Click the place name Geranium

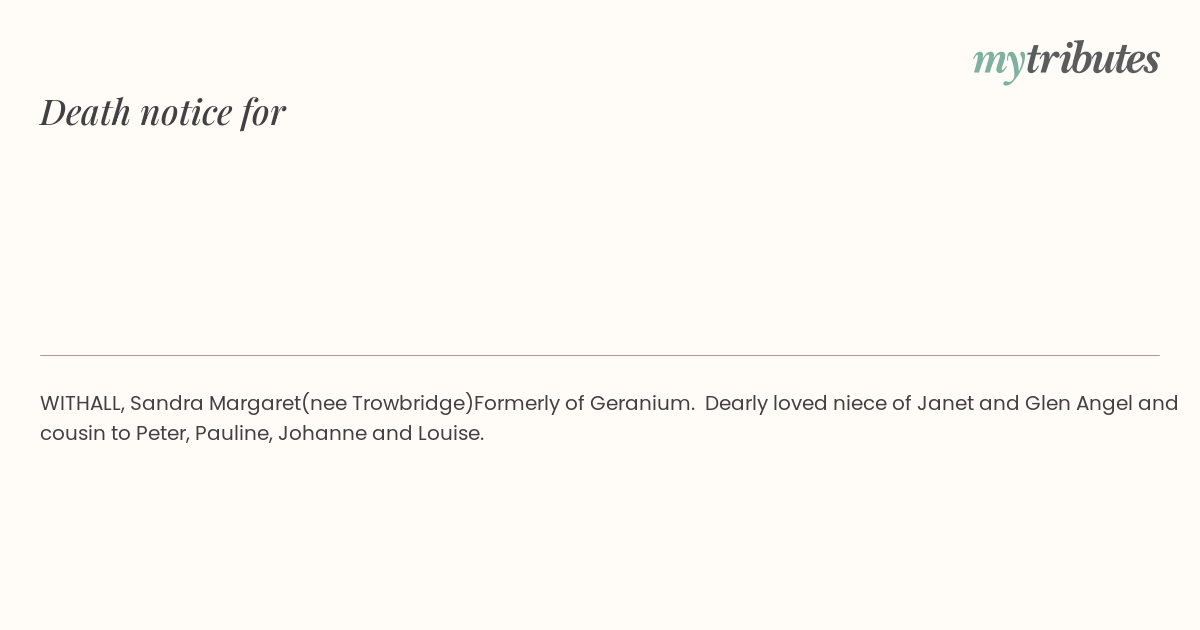642,403
